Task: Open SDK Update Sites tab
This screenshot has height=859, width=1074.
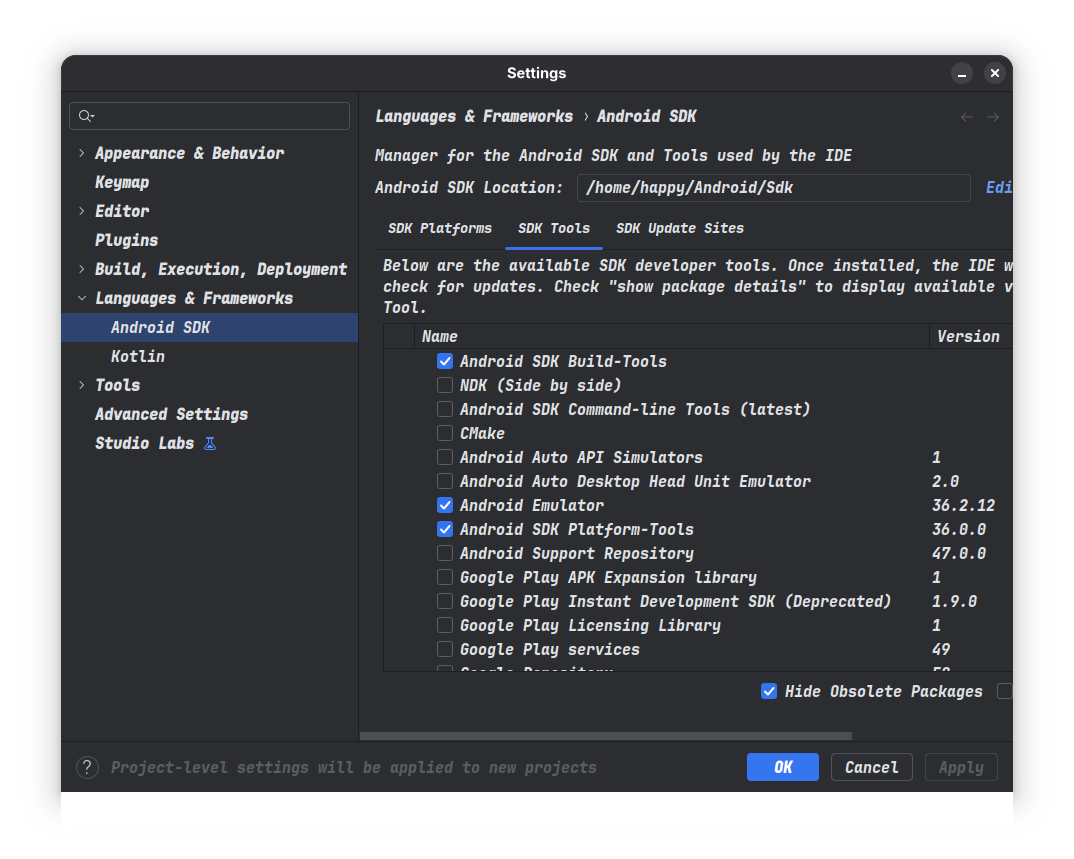Action: [679, 228]
